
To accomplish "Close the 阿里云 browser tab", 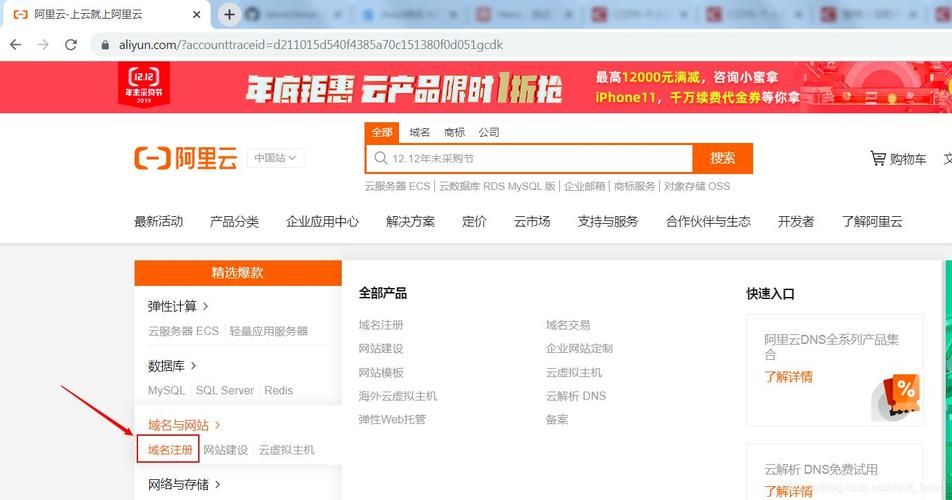I will (196, 15).
